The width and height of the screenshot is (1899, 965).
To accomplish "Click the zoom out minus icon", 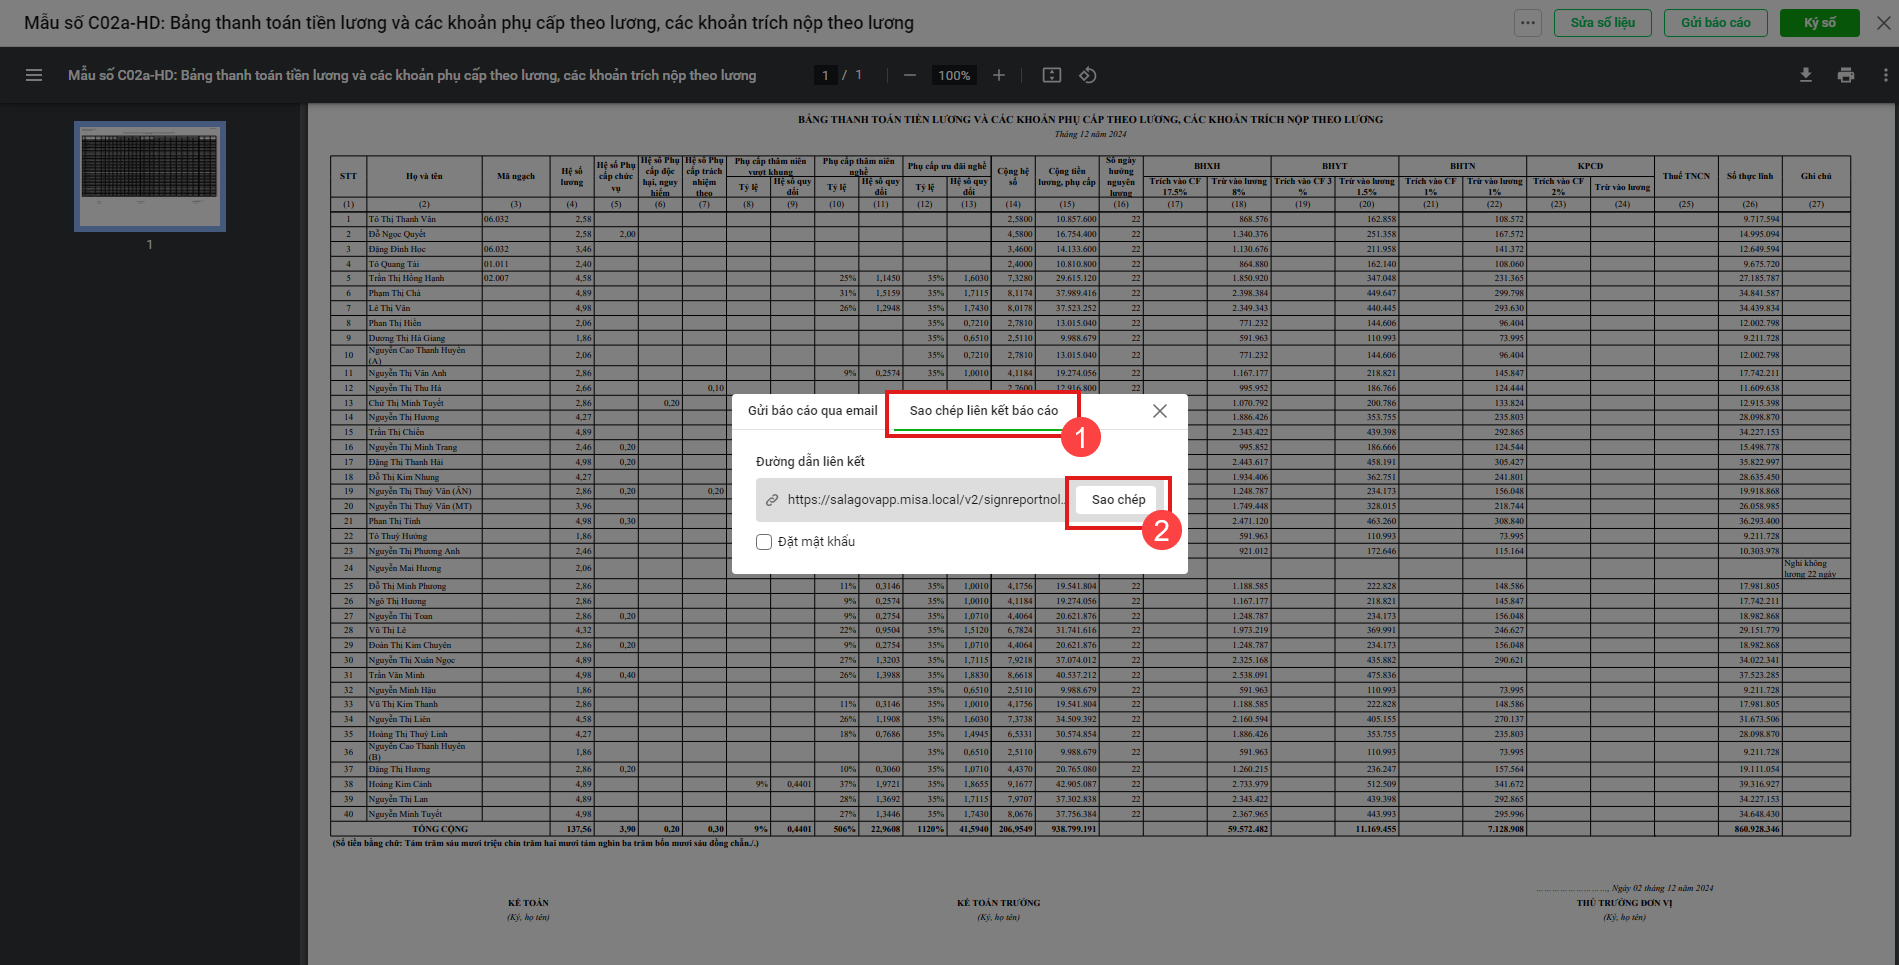I will (x=909, y=75).
